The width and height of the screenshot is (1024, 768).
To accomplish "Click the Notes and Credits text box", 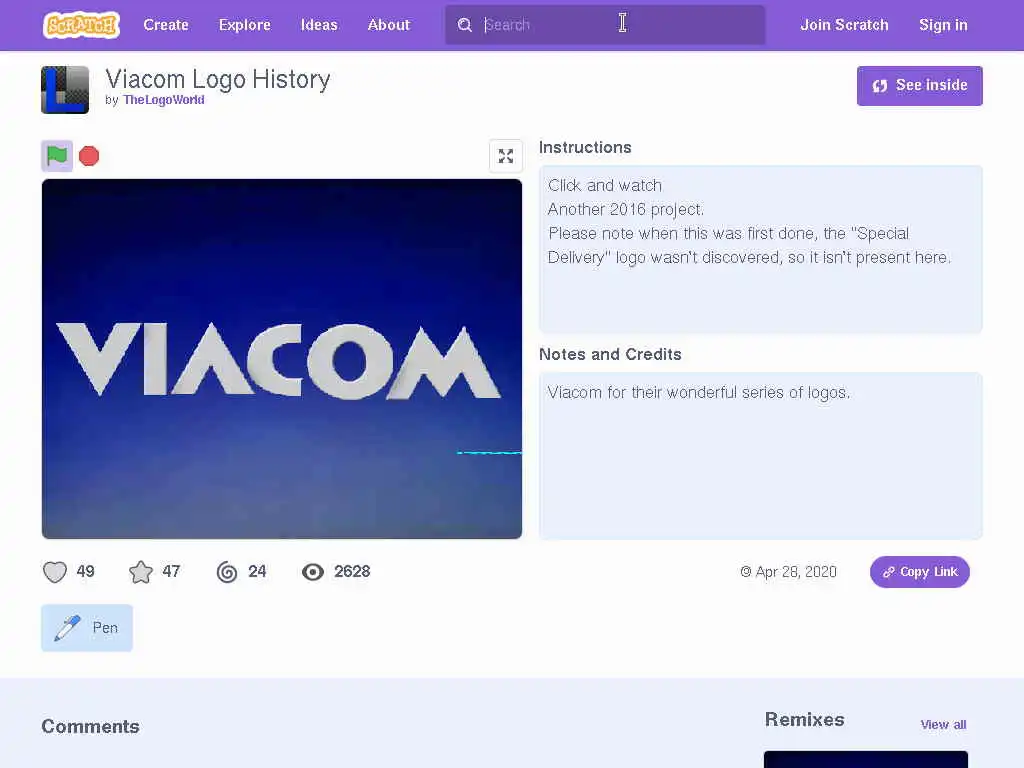I will [x=760, y=456].
